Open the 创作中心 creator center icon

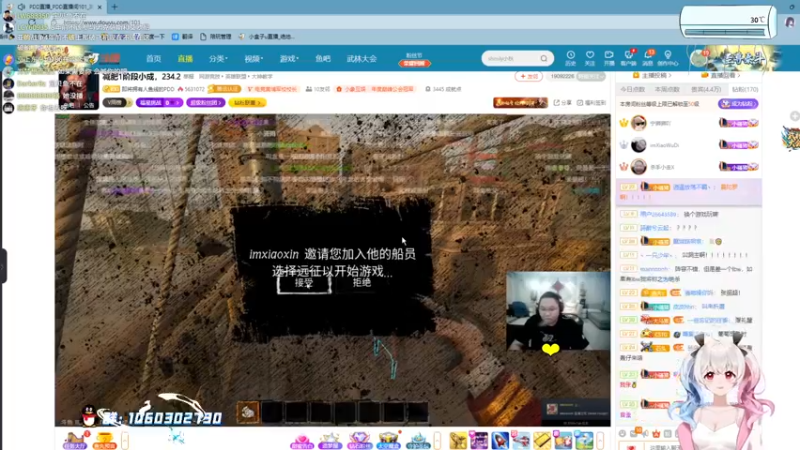(x=668, y=58)
